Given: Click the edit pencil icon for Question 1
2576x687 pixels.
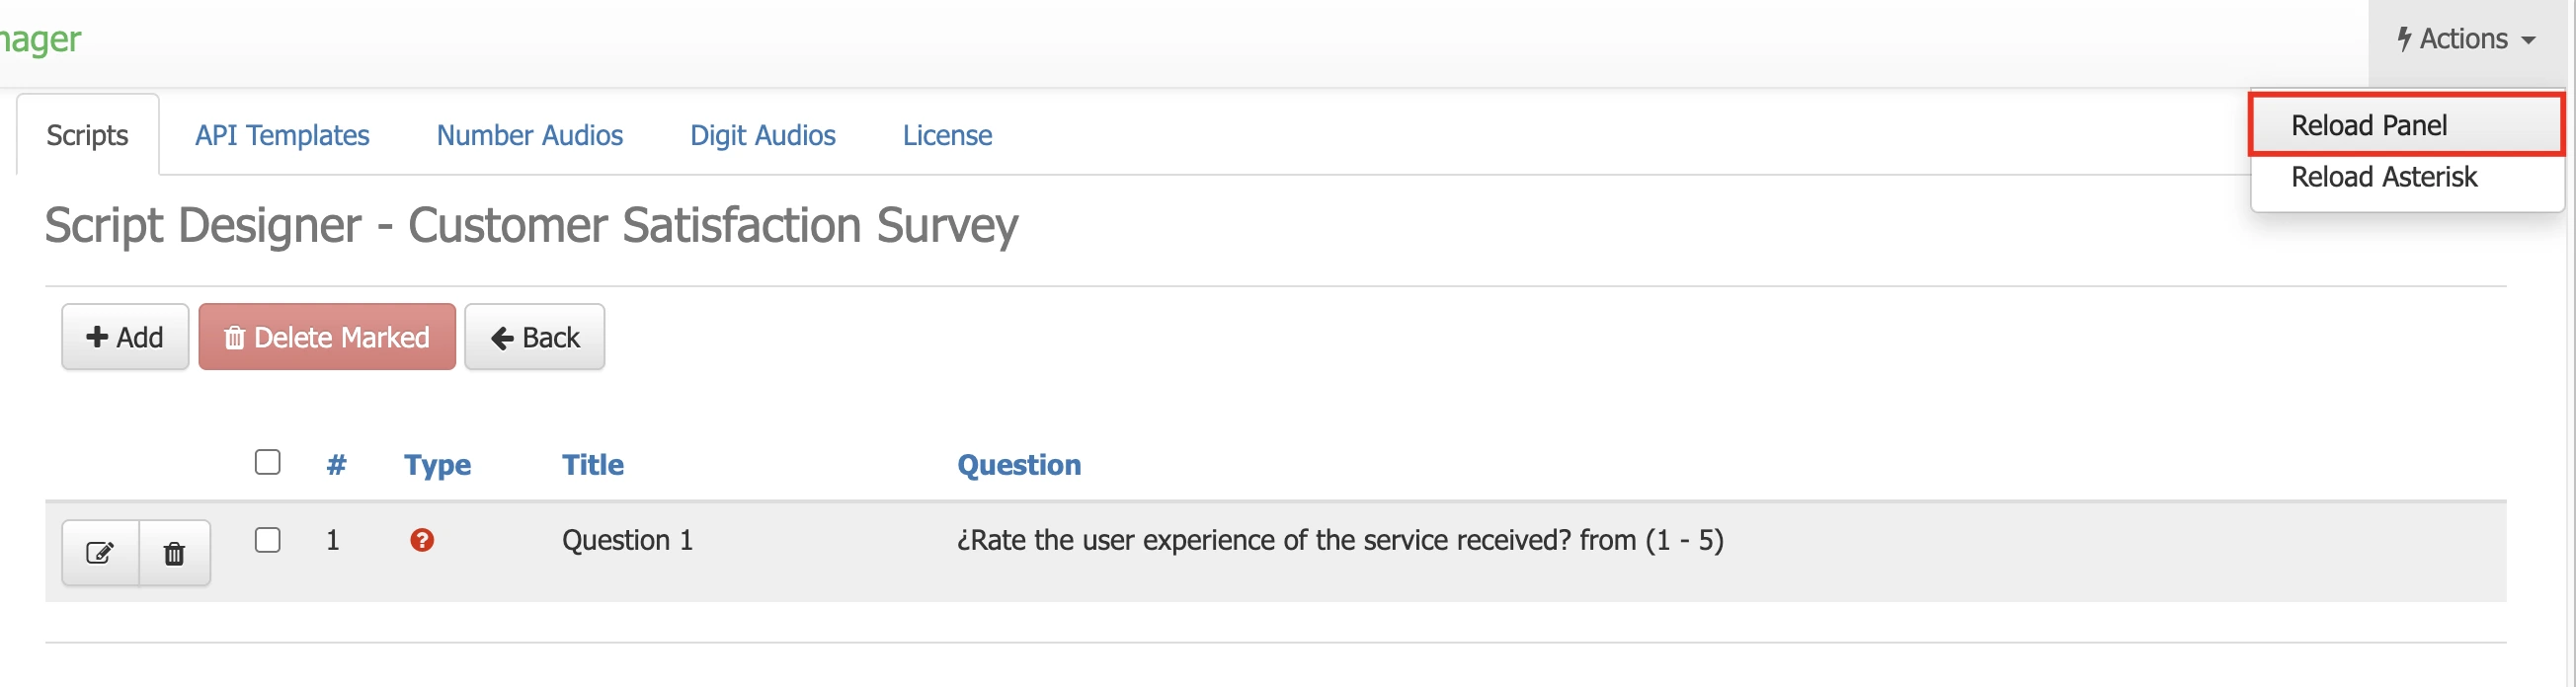Looking at the screenshot, I should point(100,552).
